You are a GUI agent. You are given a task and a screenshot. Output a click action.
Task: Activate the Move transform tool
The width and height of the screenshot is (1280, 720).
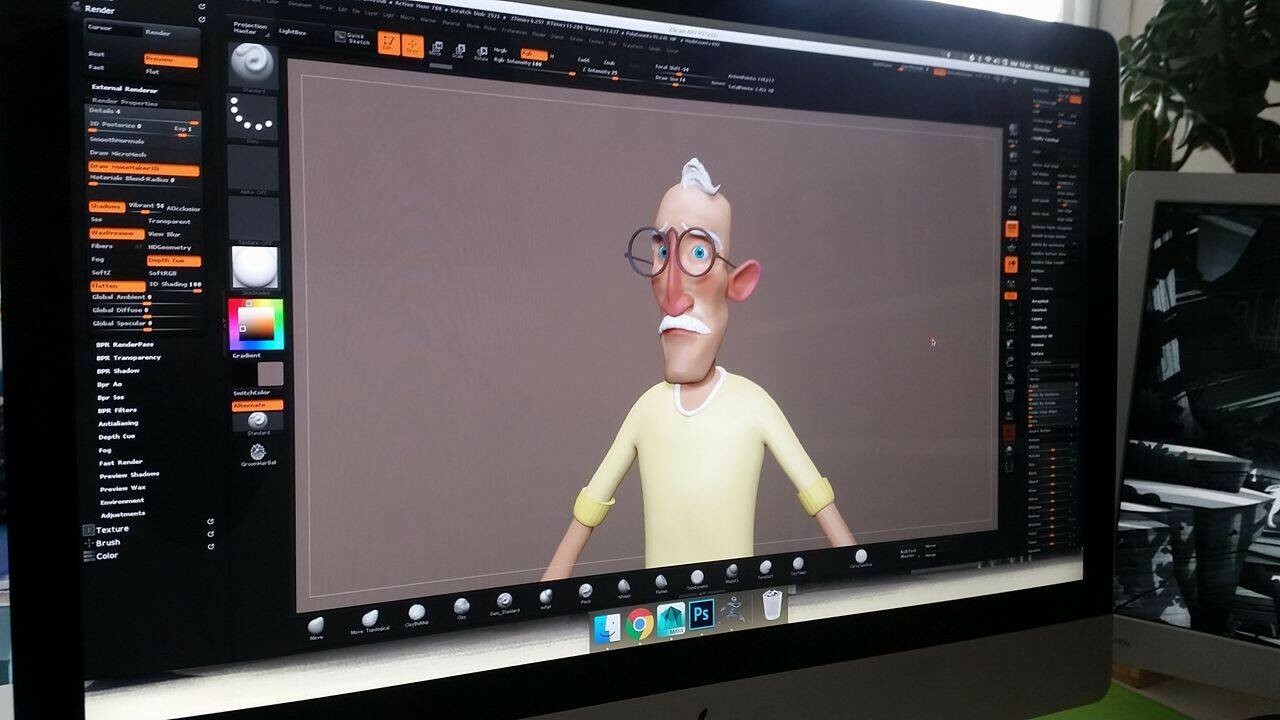pos(436,48)
